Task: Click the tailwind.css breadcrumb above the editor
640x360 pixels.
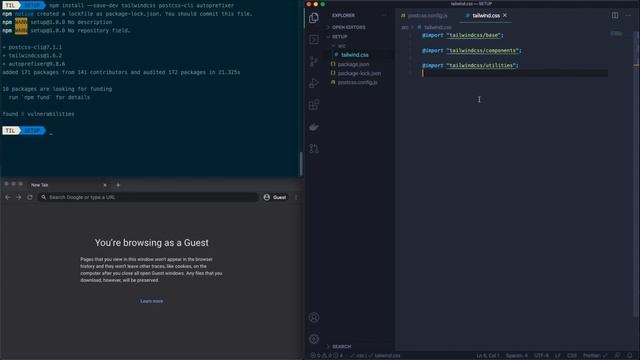Action: (437, 27)
